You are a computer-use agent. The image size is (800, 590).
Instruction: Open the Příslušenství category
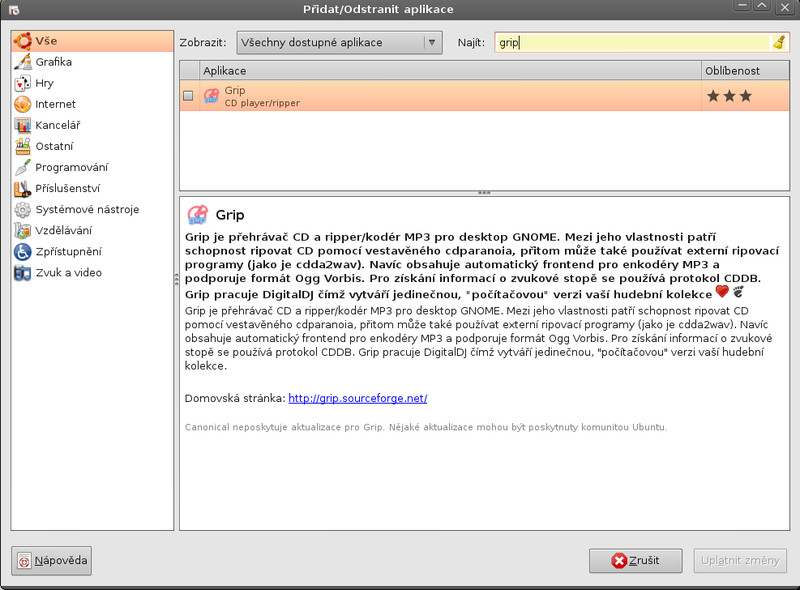(x=92, y=188)
